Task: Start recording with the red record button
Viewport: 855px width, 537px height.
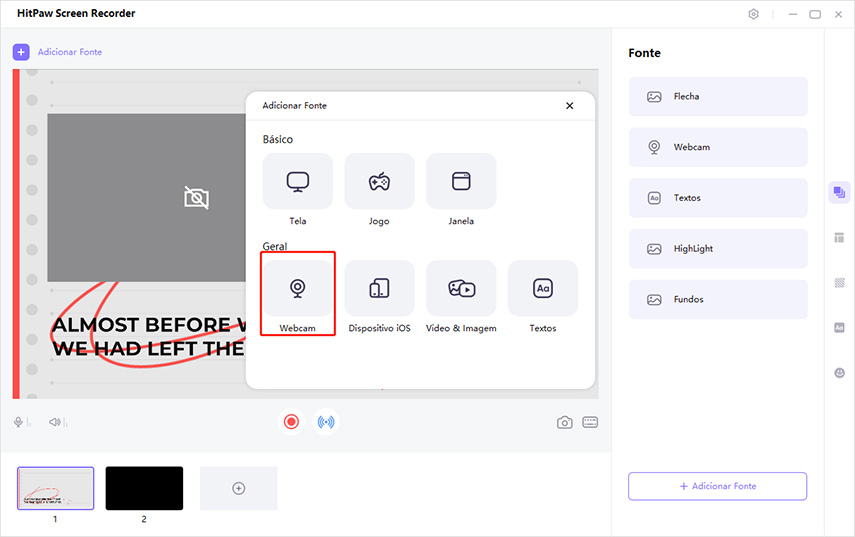Action: pyautogui.click(x=291, y=422)
